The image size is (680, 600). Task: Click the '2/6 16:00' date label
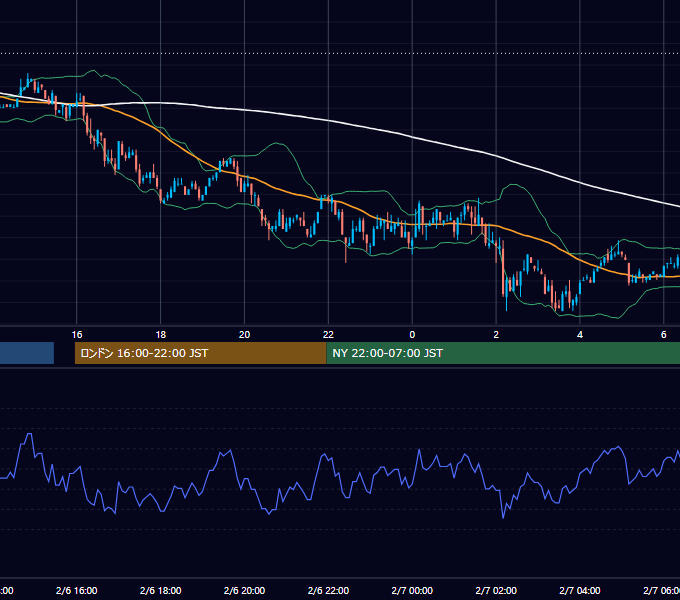click(77, 590)
